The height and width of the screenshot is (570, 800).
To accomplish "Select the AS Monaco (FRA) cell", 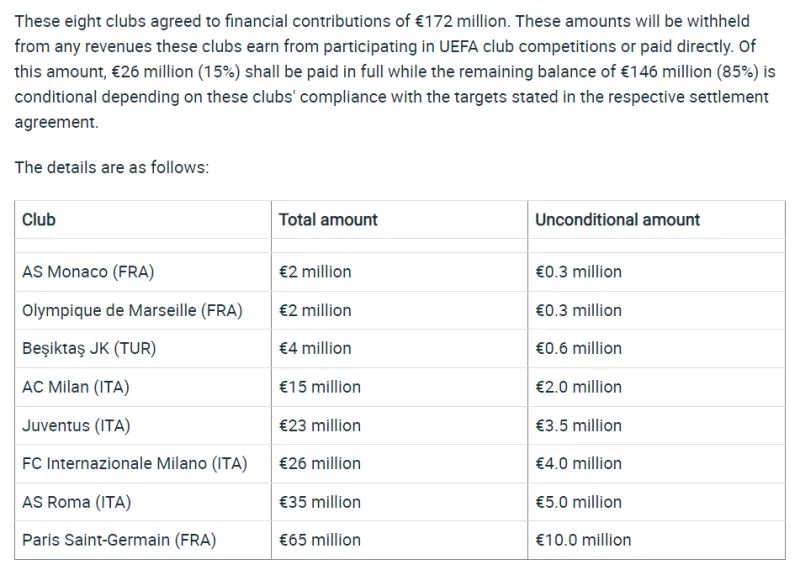I will (88, 272).
